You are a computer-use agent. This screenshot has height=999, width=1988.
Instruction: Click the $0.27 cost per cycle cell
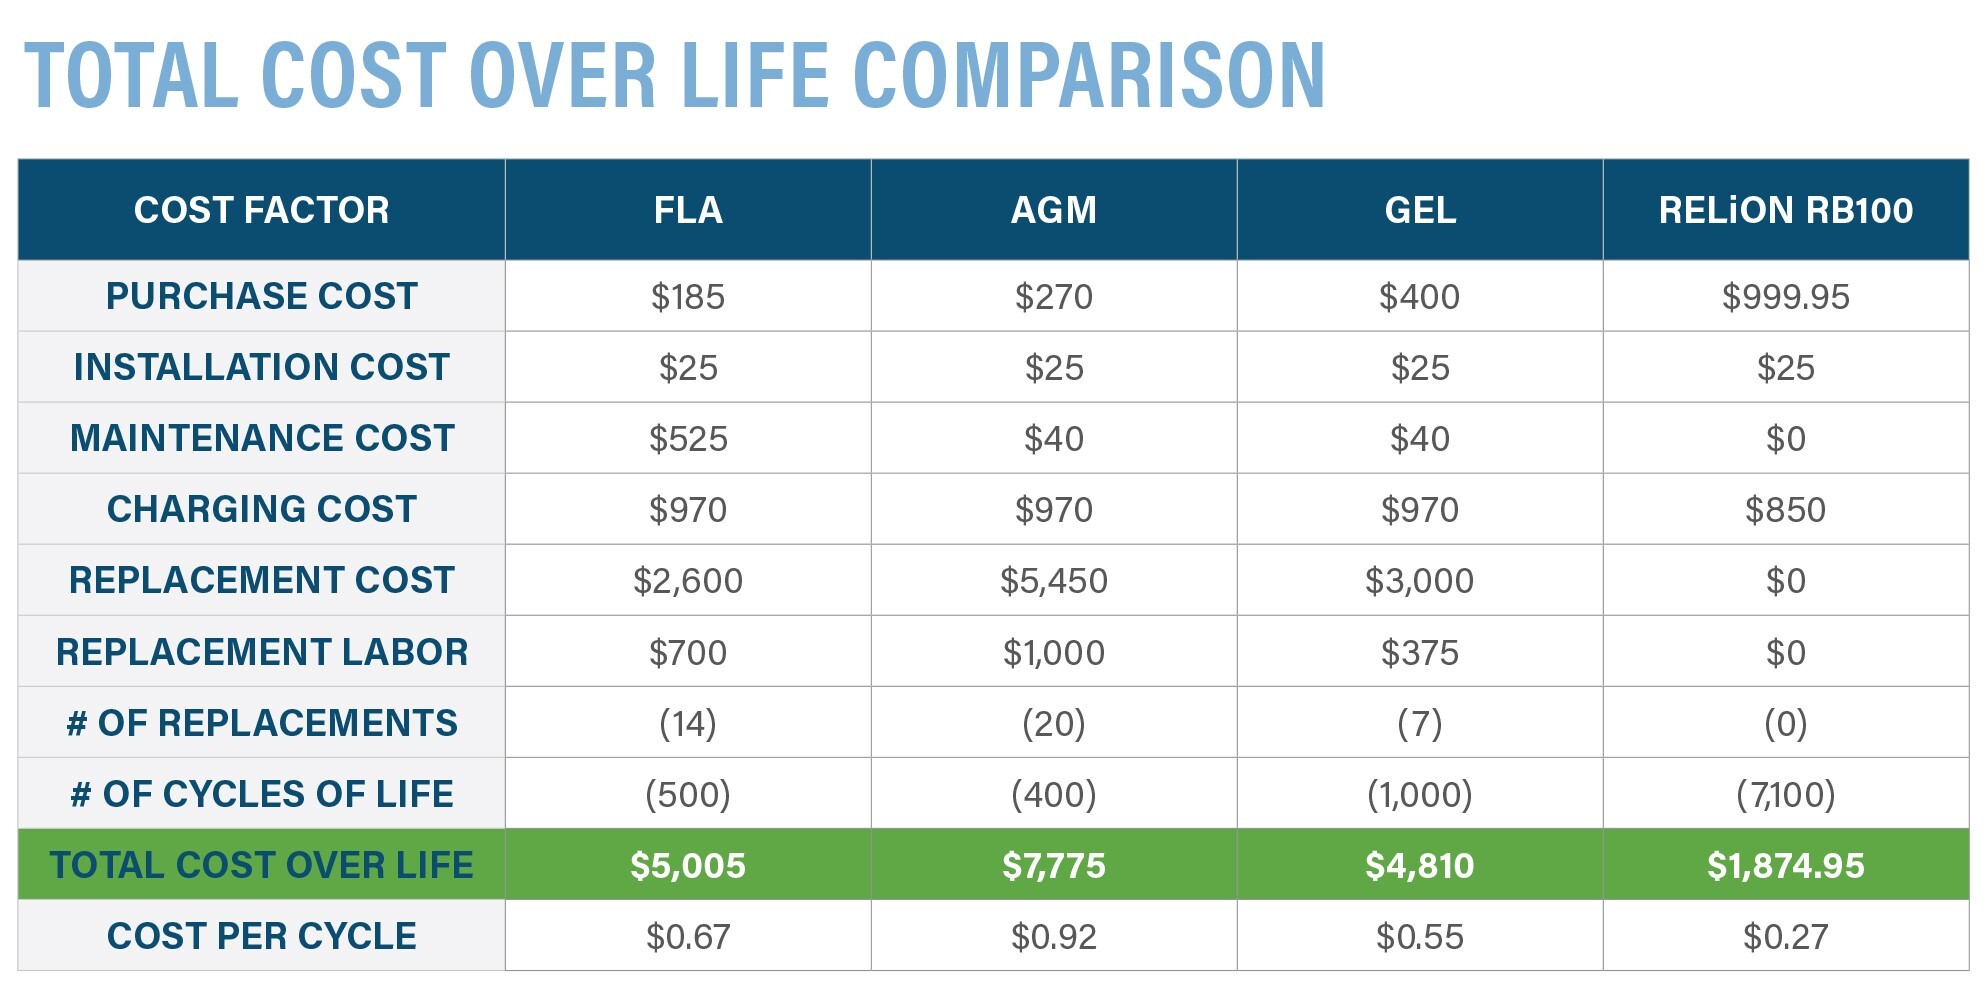(x=1786, y=935)
